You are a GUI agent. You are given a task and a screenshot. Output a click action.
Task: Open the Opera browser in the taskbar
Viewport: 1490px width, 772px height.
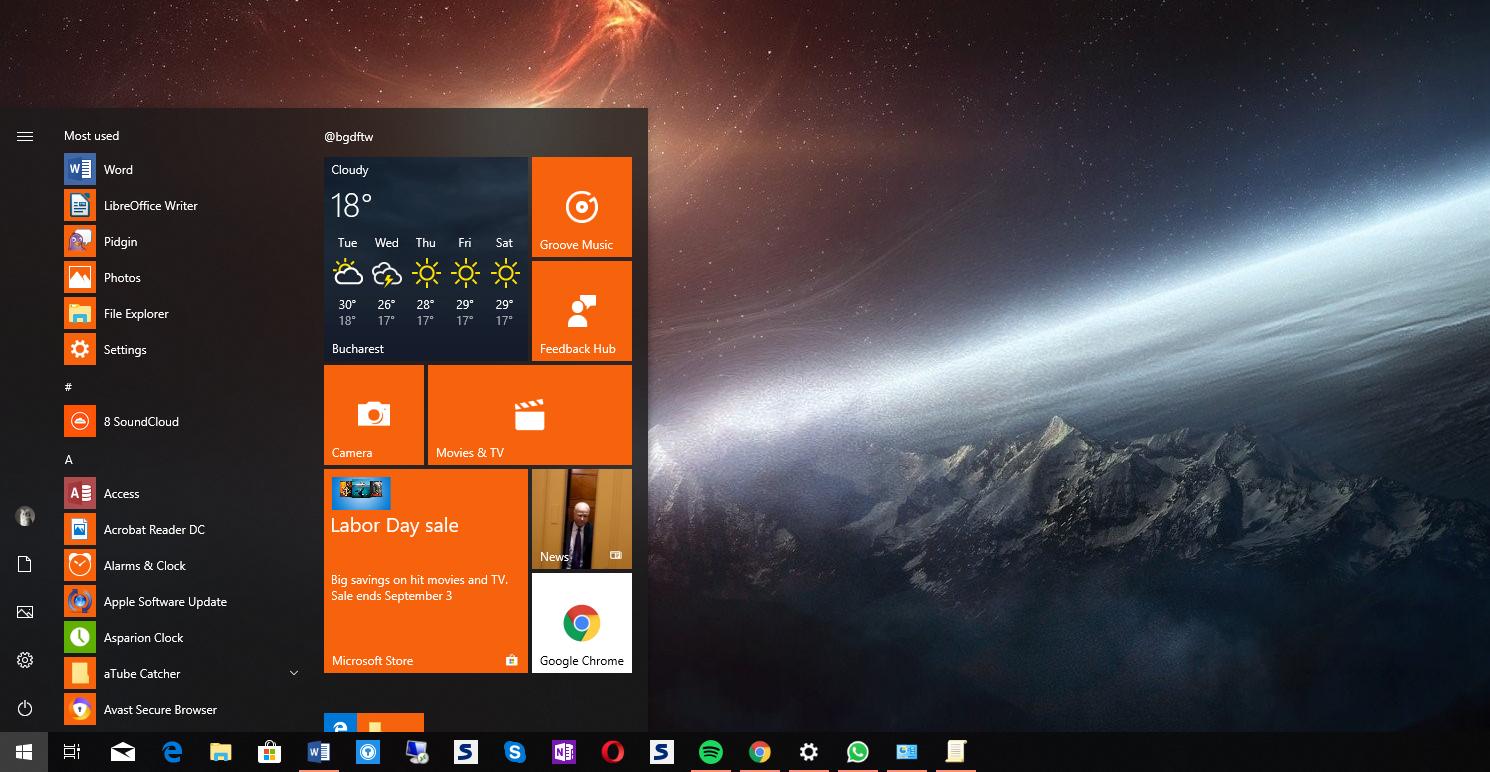pos(613,752)
